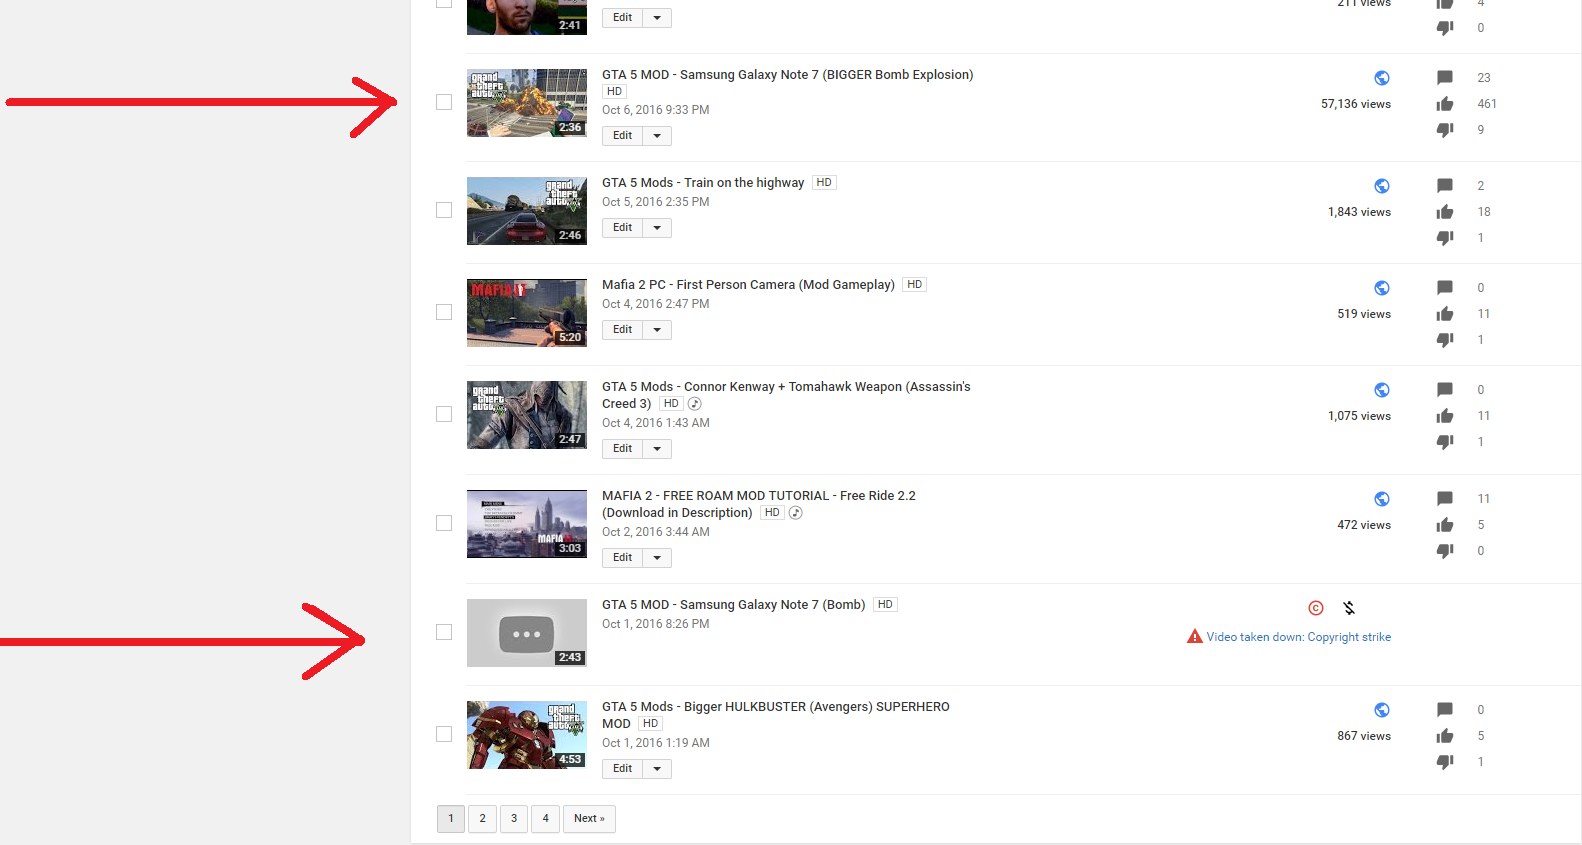
Task: Click the globe privacy icon for Connor Kenway video
Action: pos(1382,390)
